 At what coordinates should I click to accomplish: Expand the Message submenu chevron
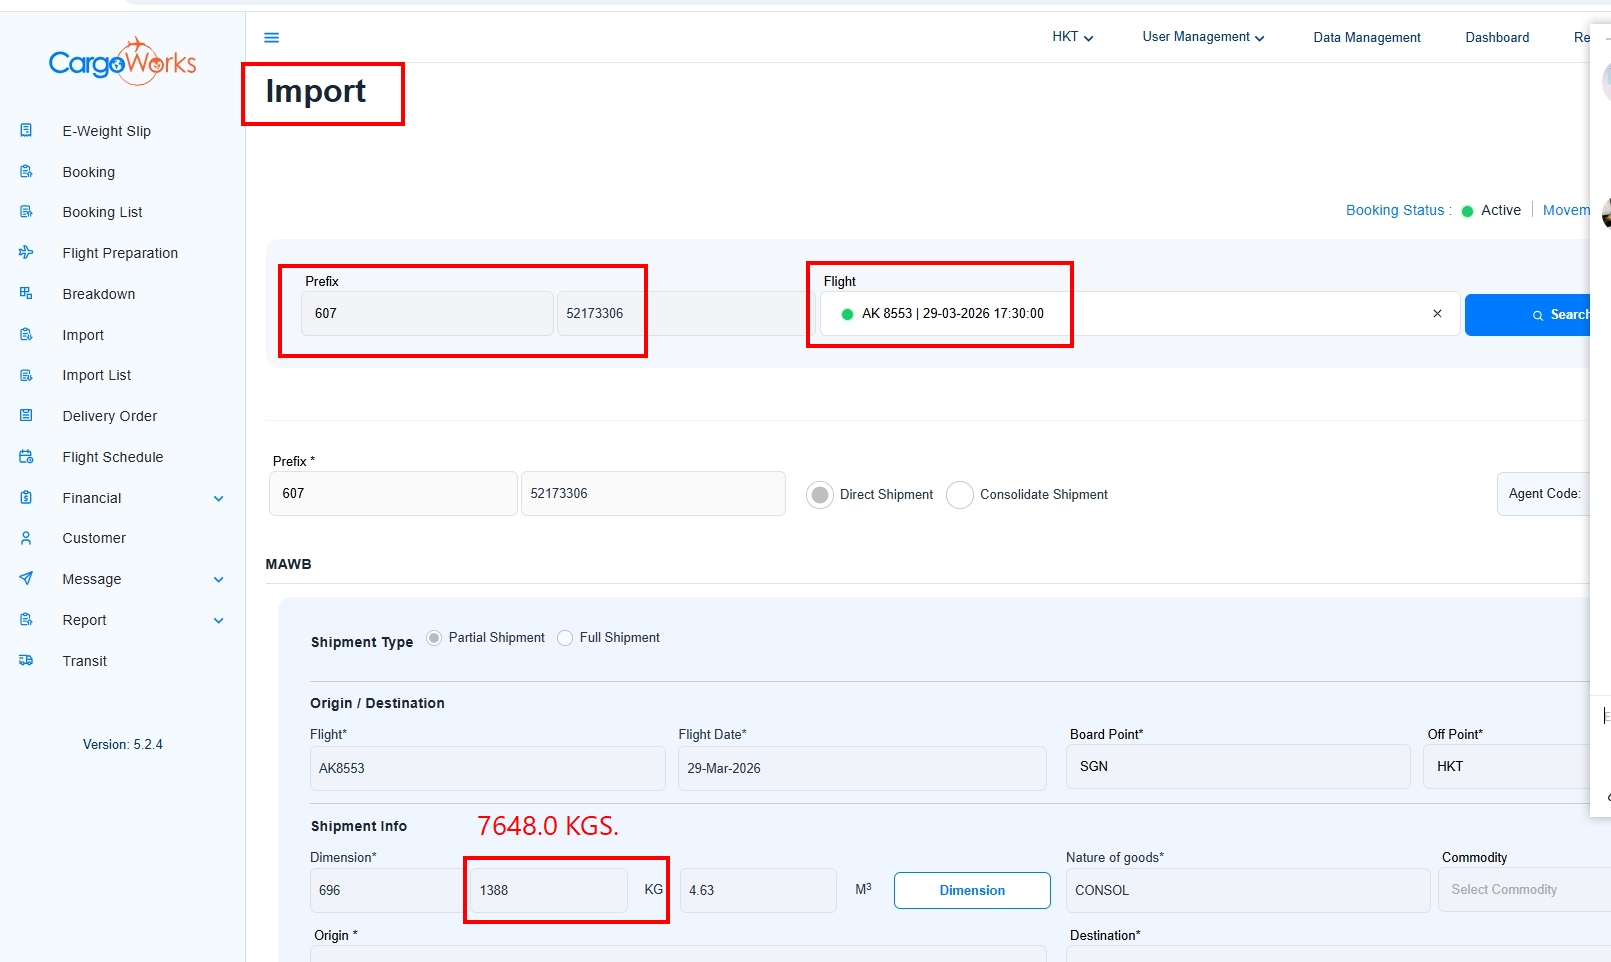click(219, 579)
